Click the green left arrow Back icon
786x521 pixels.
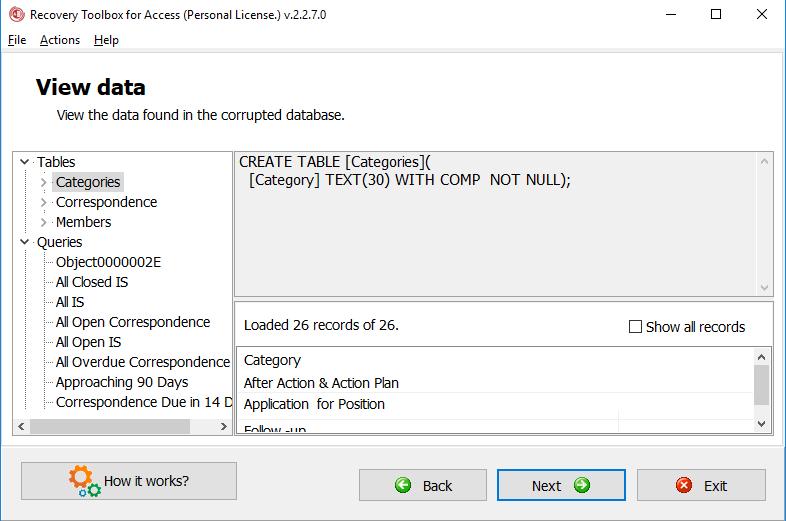[403, 485]
